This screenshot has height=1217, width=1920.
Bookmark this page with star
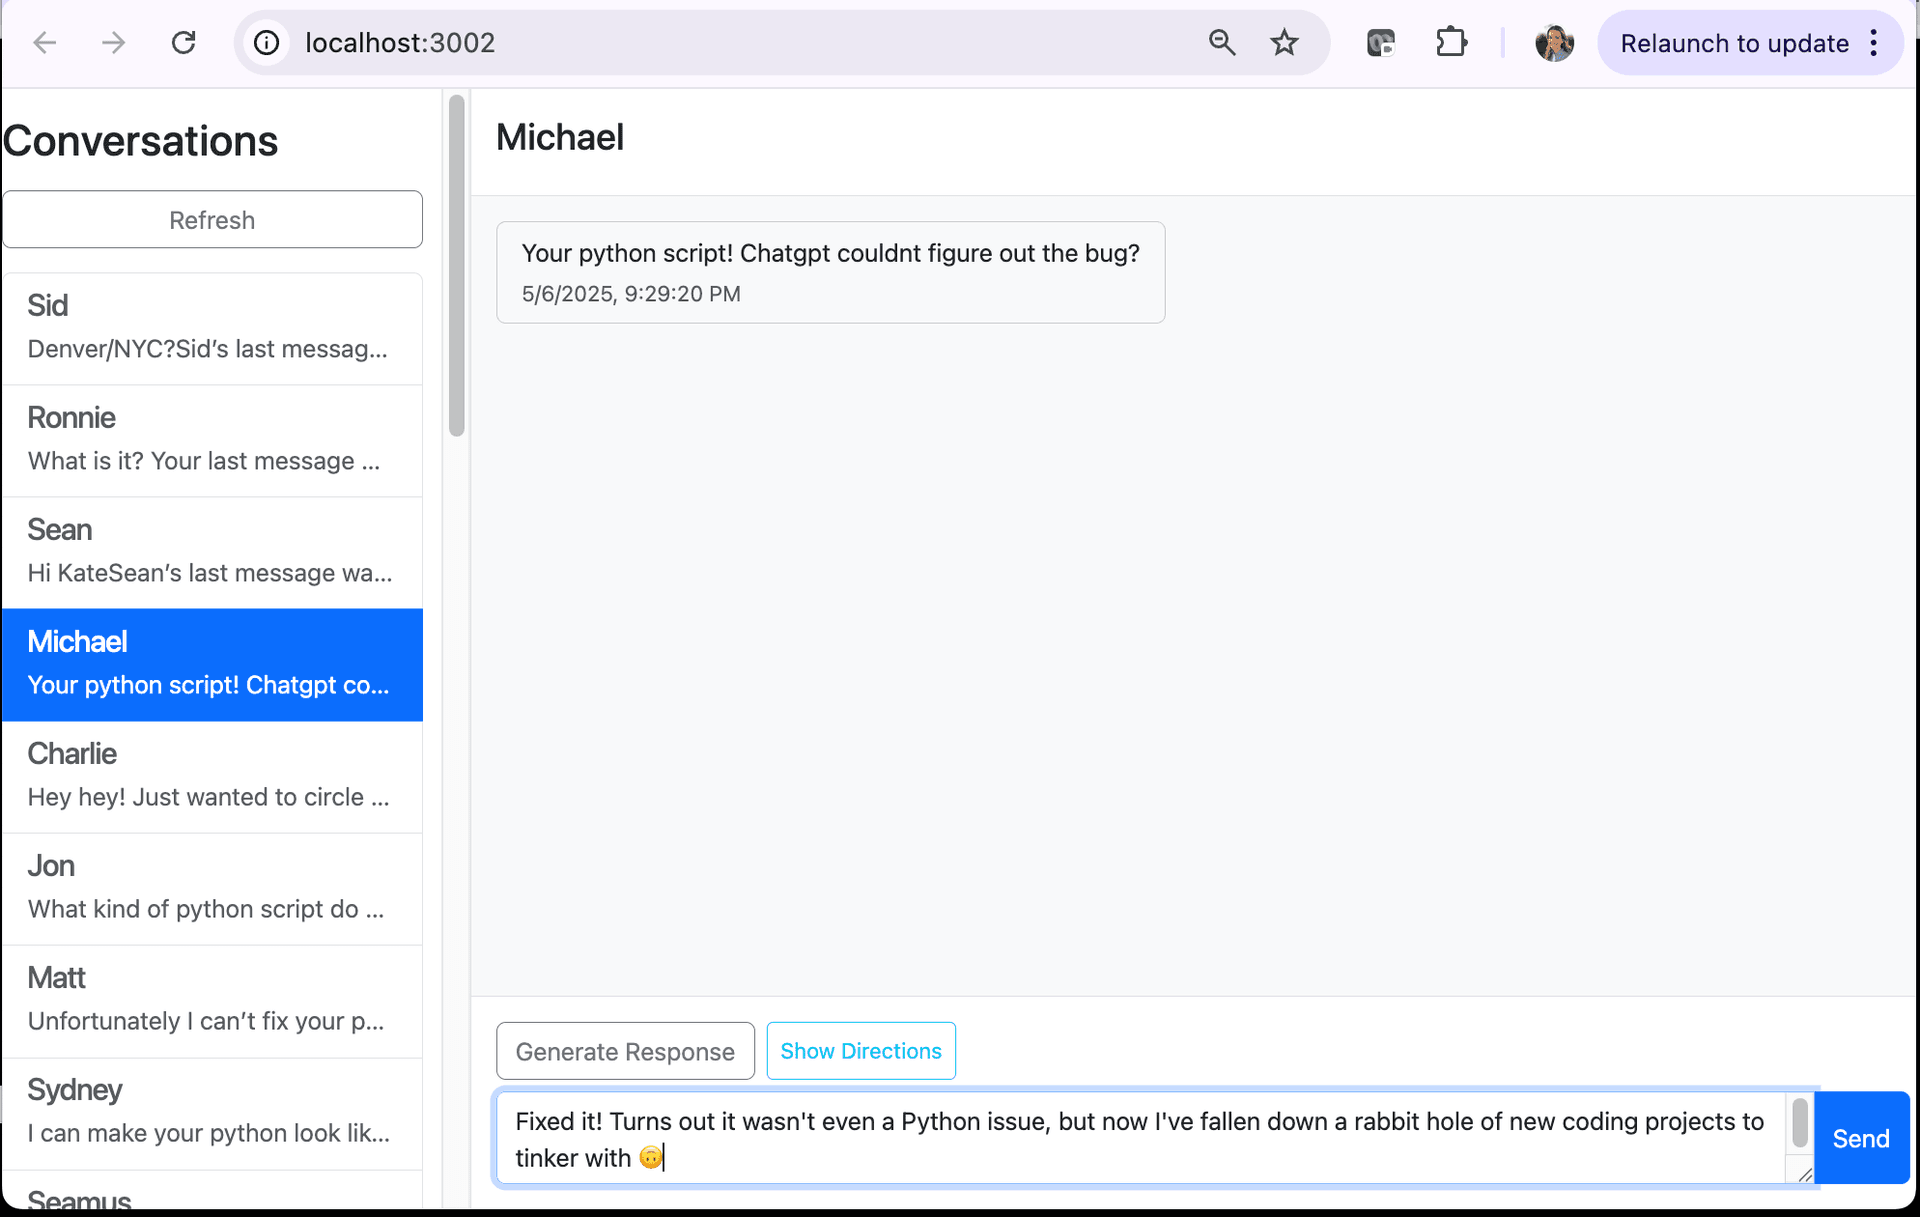click(x=1285, y=43)
